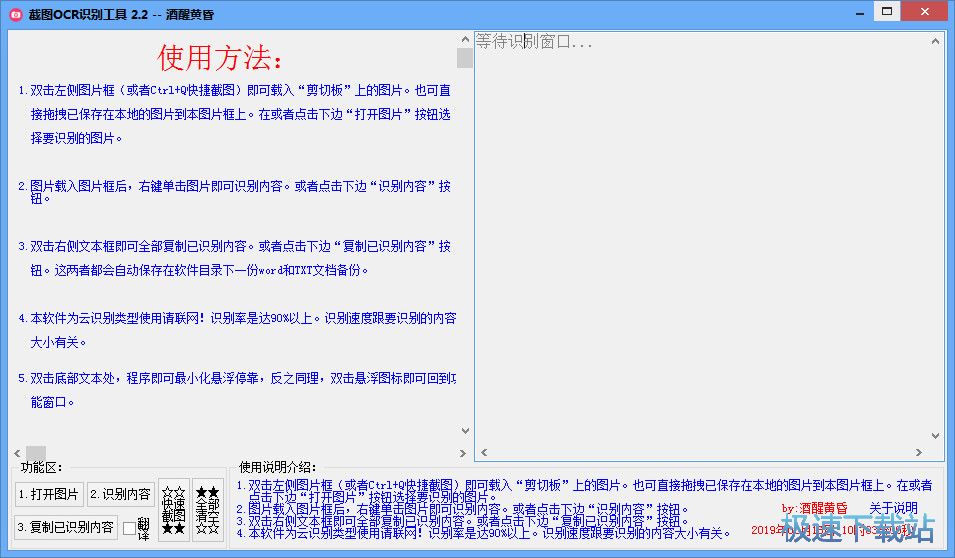Click the 快速截图 star button
The width and height of the screenshot is (955, 558).
pyautogui.click(x=174, y=509)
